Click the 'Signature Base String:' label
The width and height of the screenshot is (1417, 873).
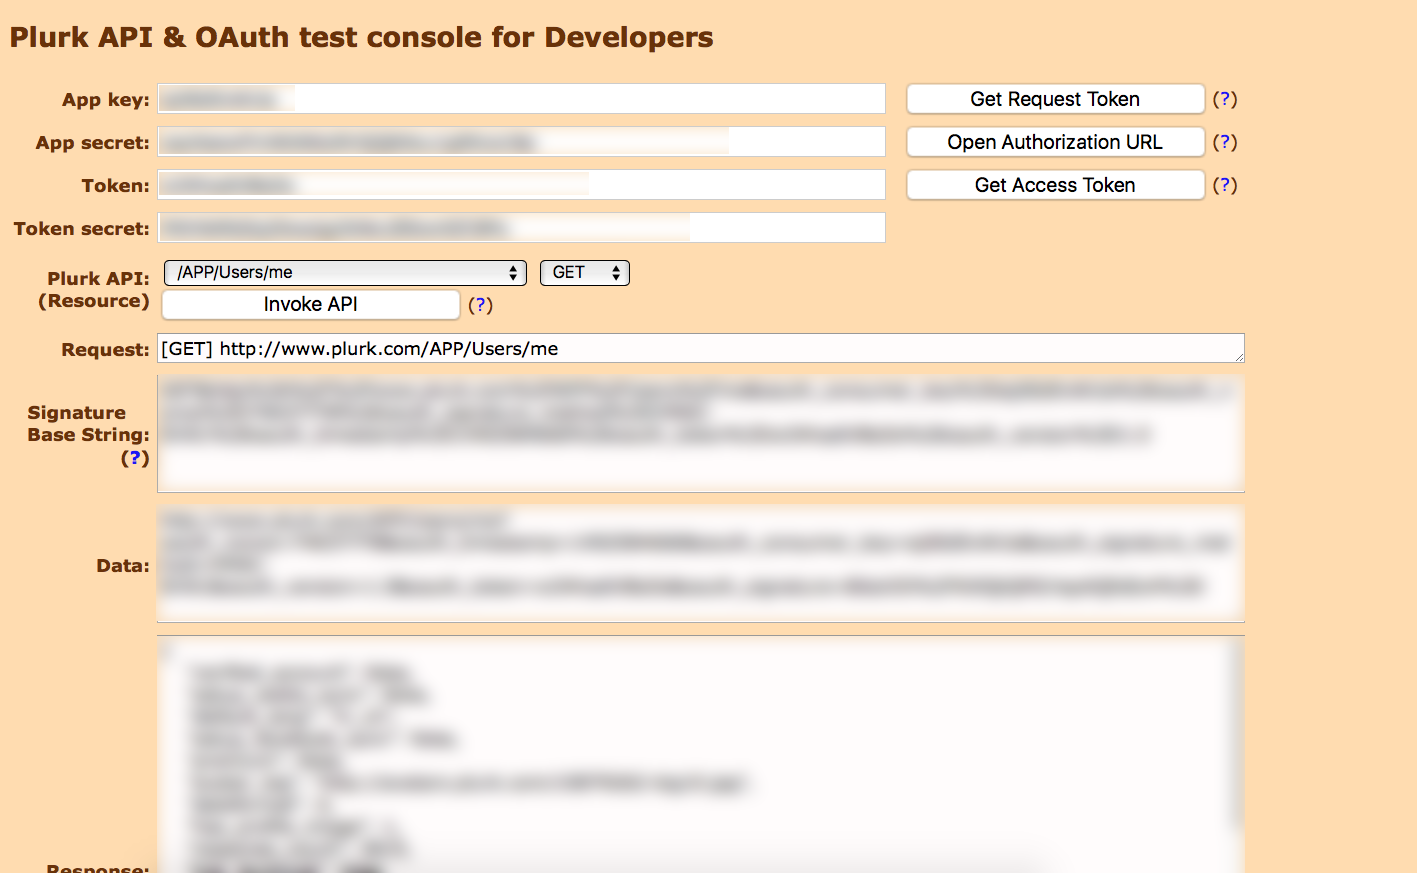coord(89,424)
